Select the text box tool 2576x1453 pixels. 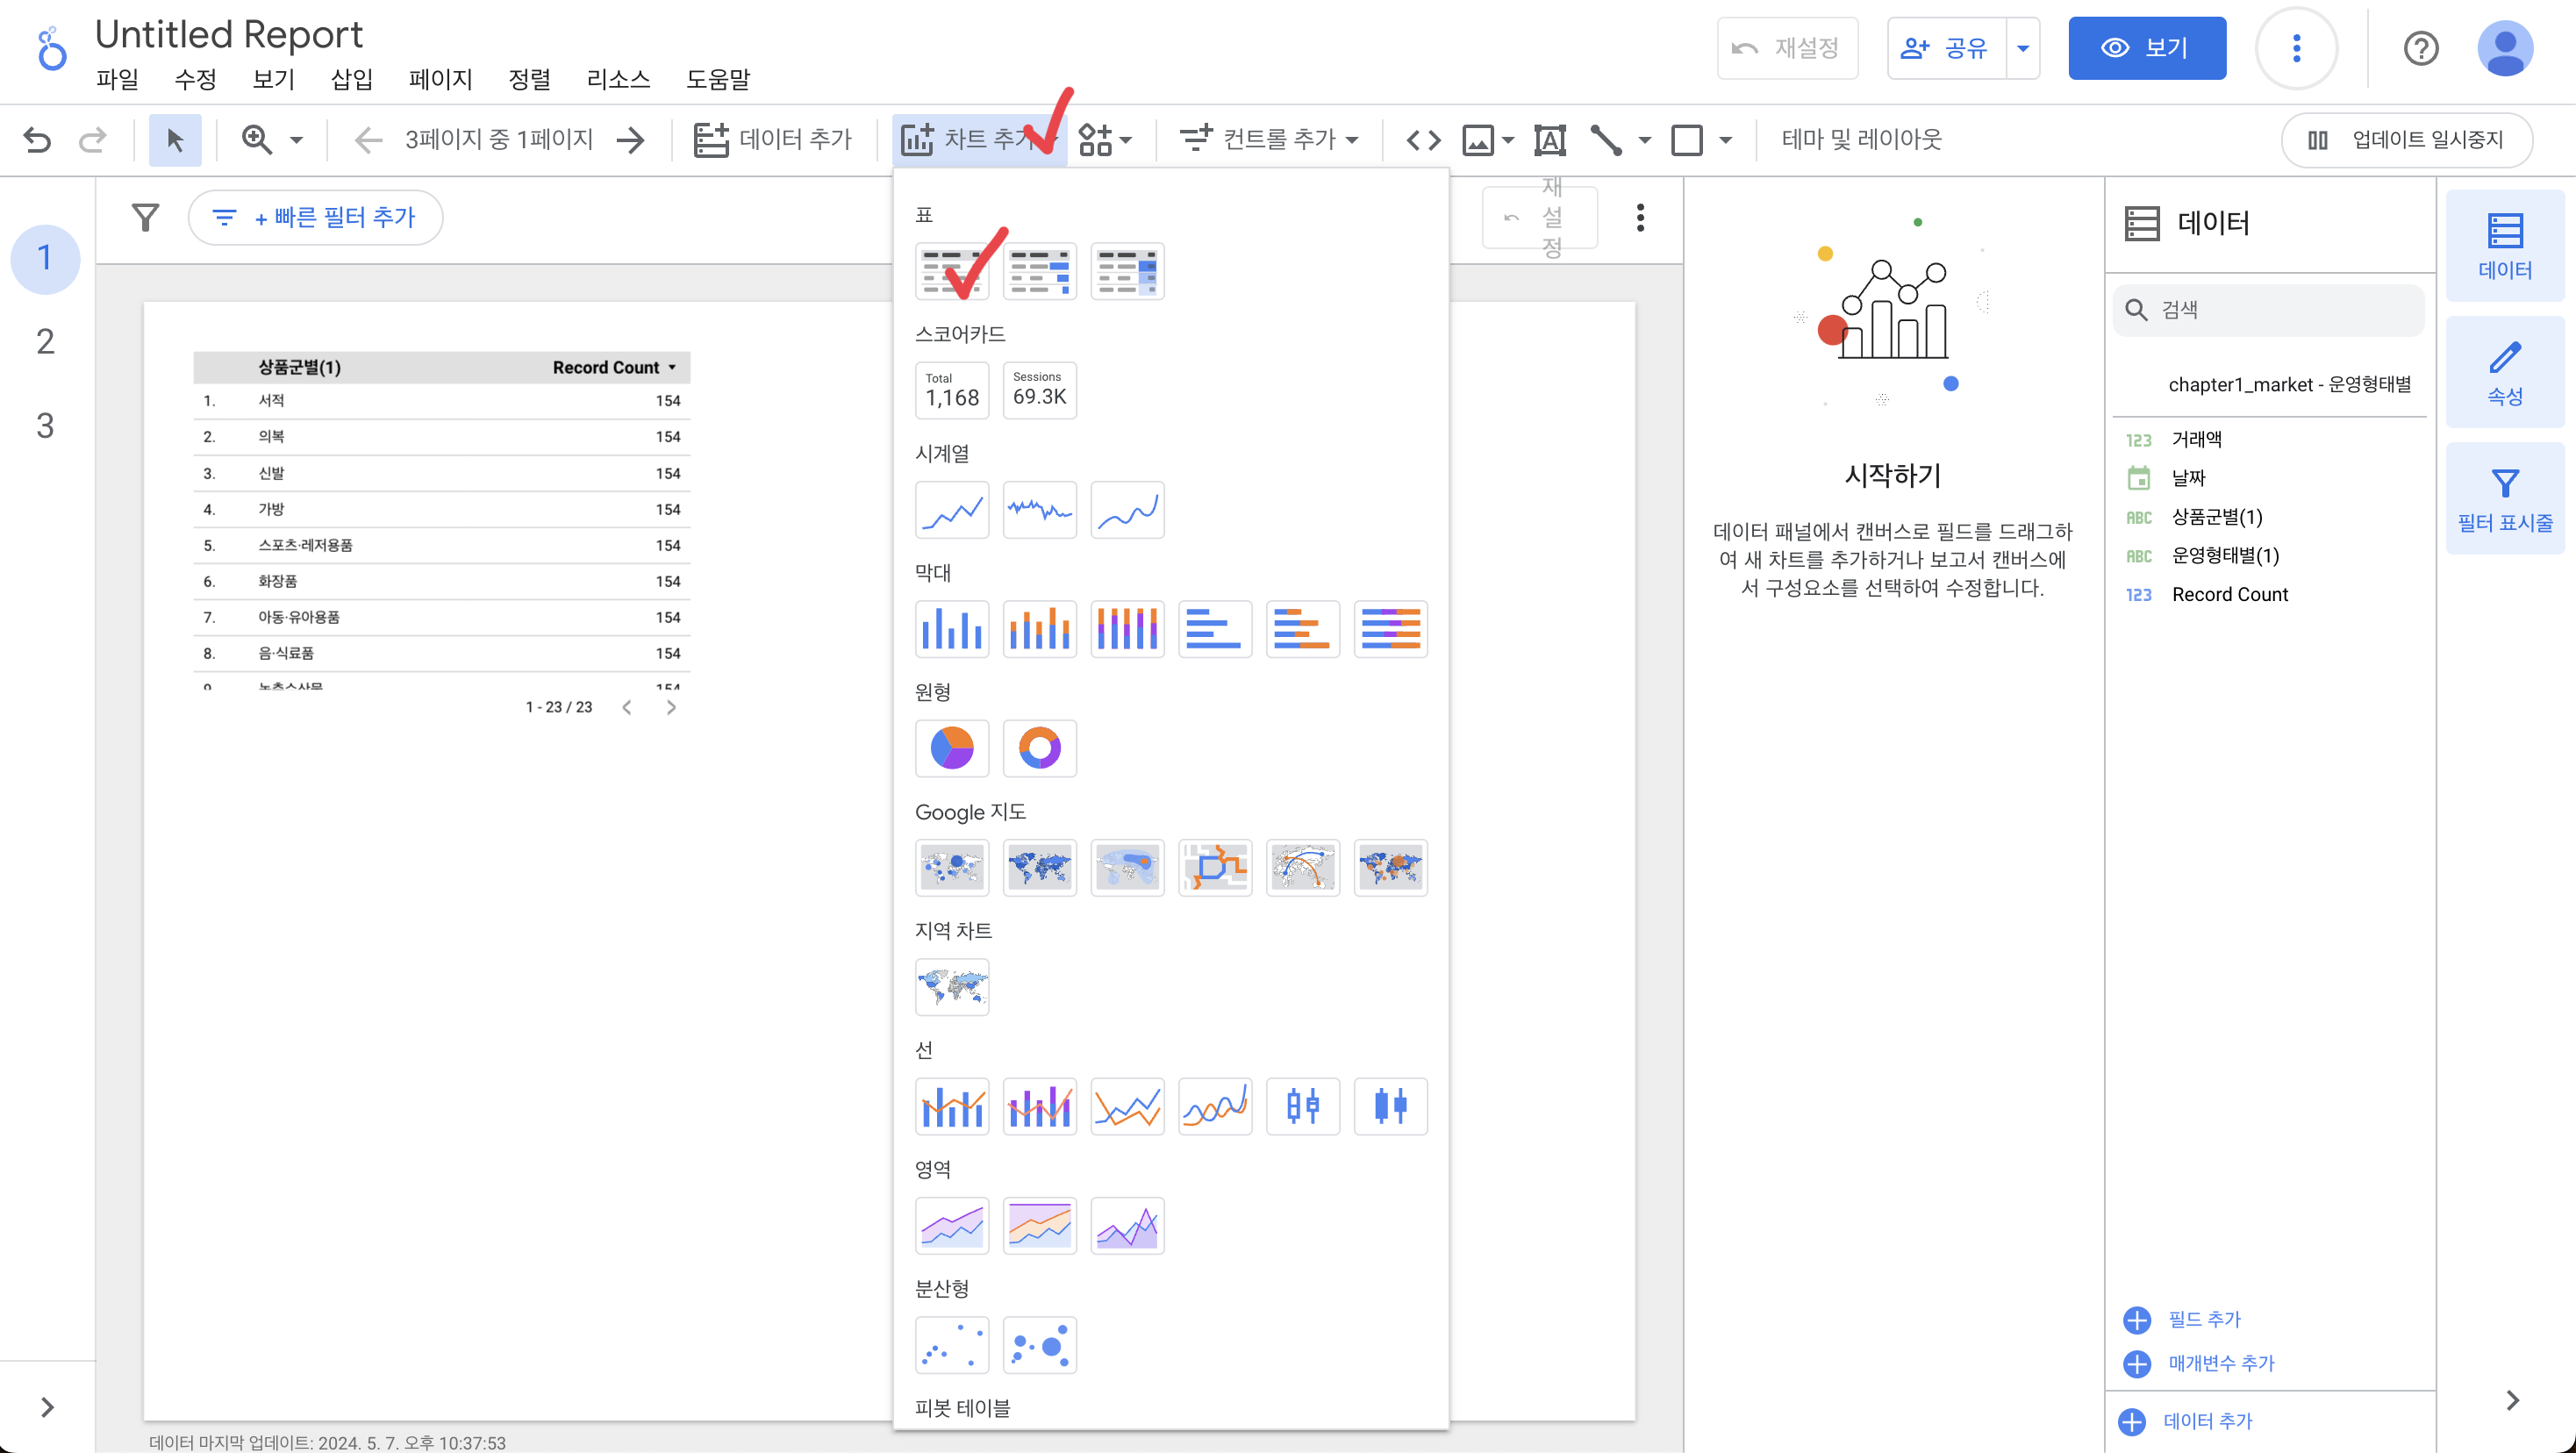(1549, 140)
